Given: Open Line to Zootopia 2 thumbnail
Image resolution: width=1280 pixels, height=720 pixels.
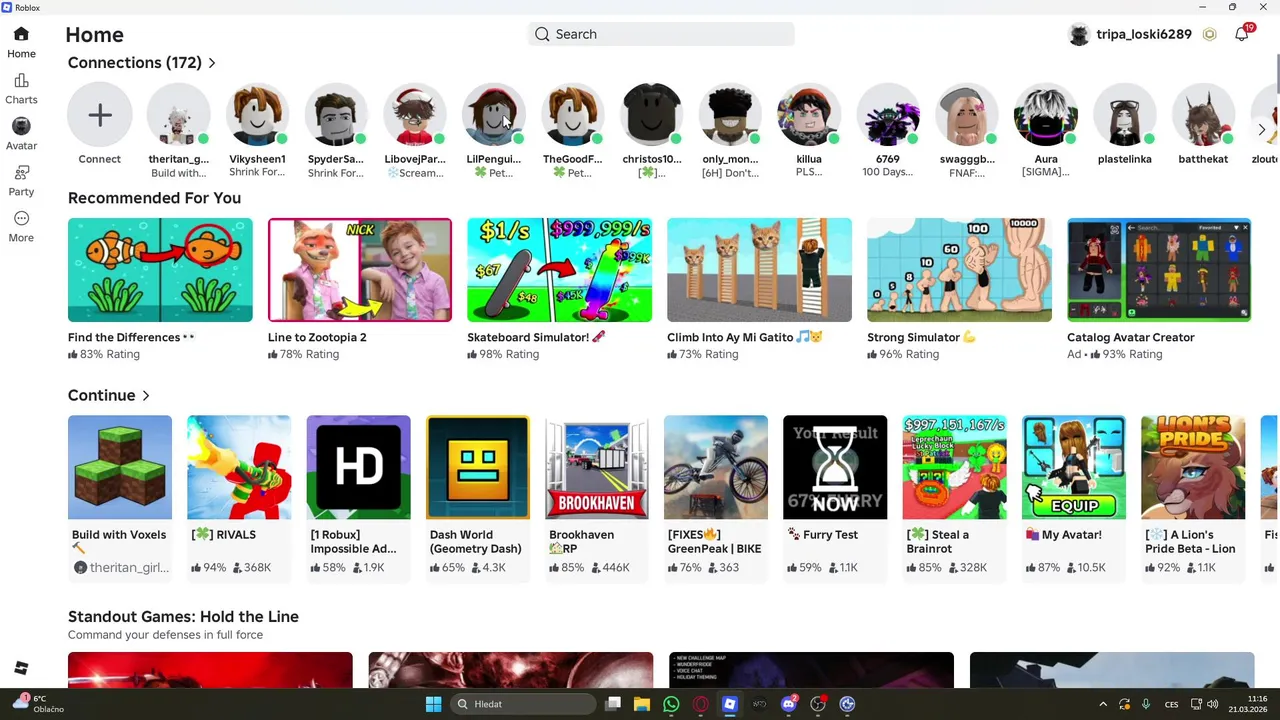Looking at the screenshot, I should (x=360, y=270).
